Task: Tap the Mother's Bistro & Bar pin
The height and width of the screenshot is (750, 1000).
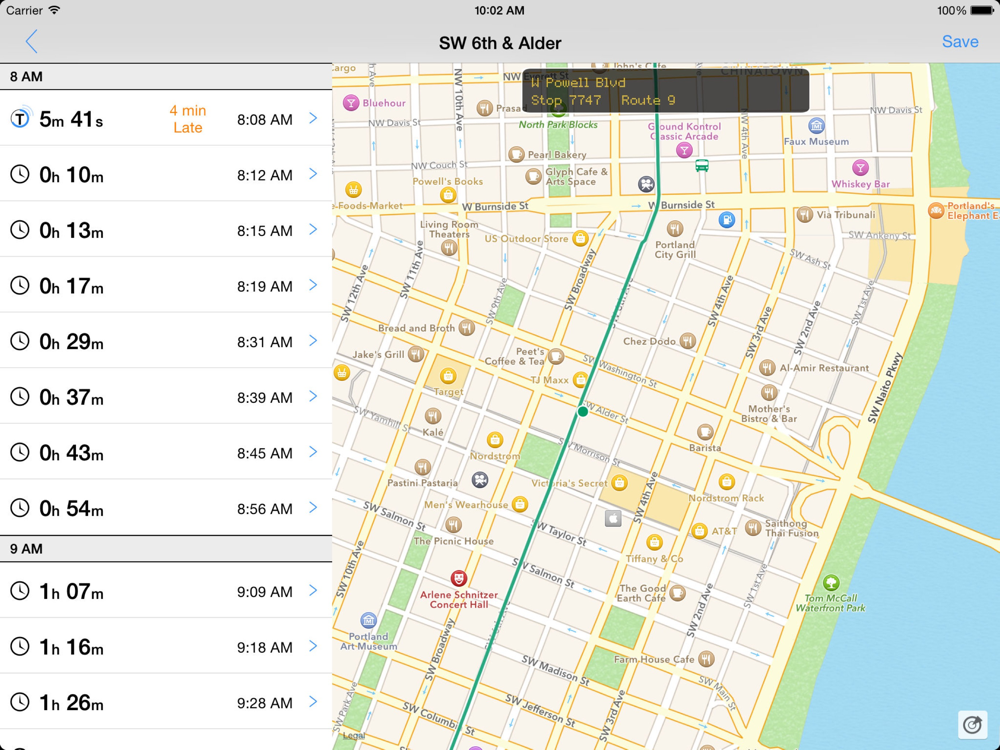Action: point(769,392)
